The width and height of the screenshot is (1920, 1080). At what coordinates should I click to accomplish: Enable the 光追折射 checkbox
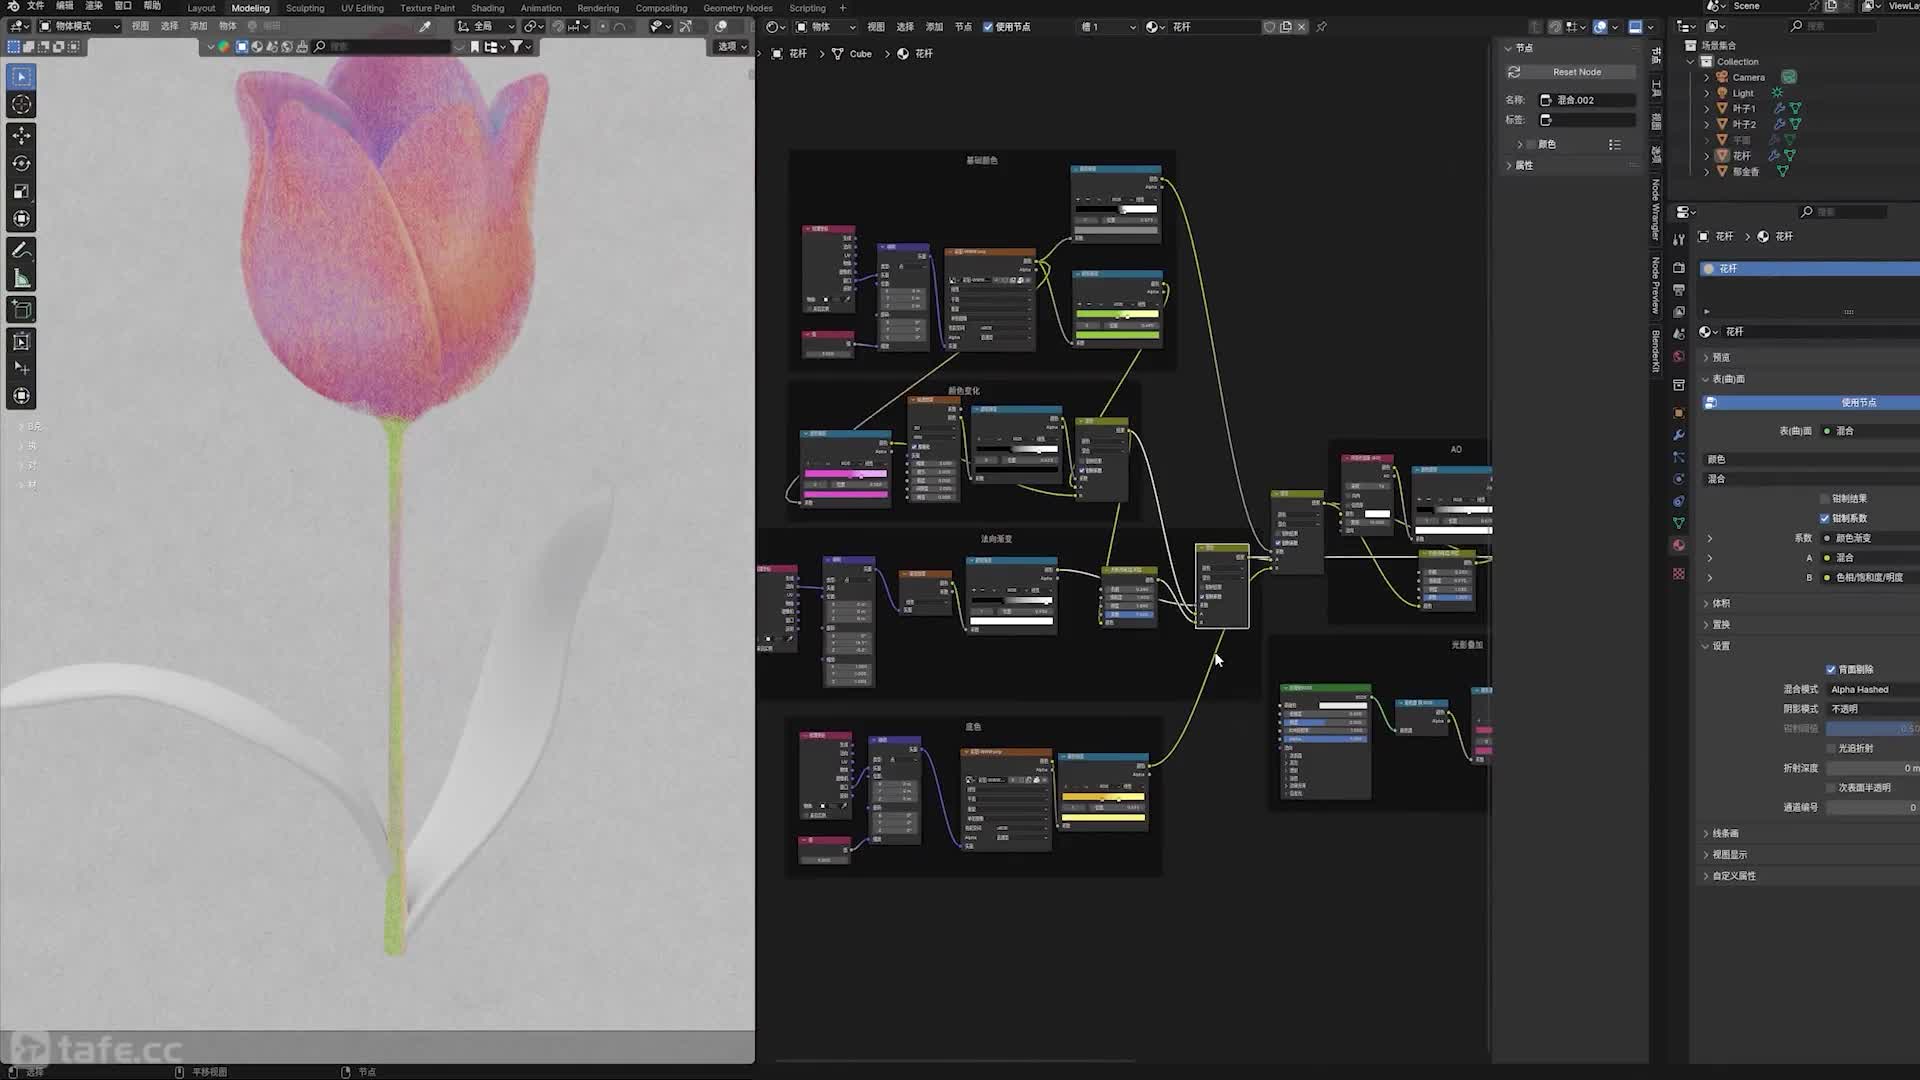pos(1831,748)
